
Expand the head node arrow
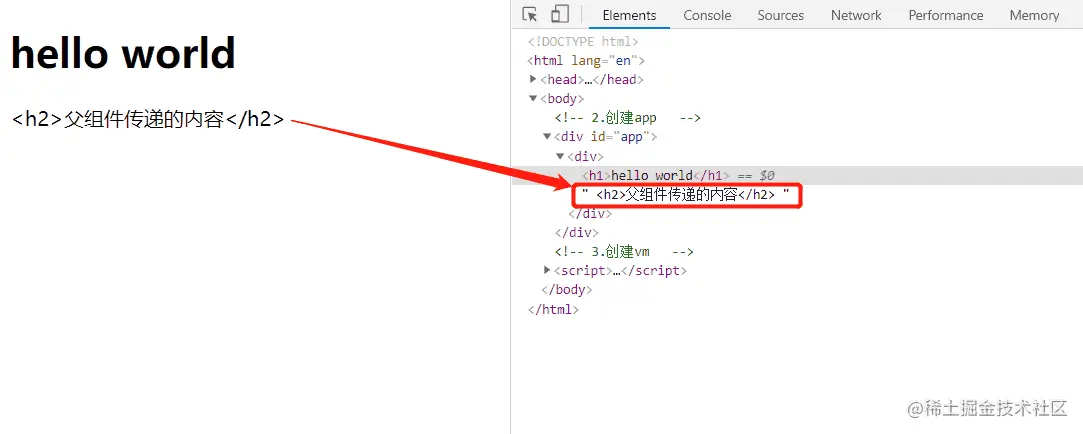tap(533, 79)
